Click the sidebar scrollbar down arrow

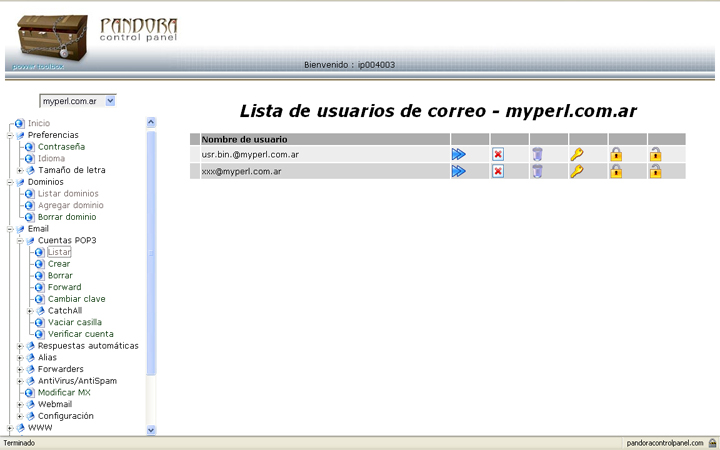(151, 429)
